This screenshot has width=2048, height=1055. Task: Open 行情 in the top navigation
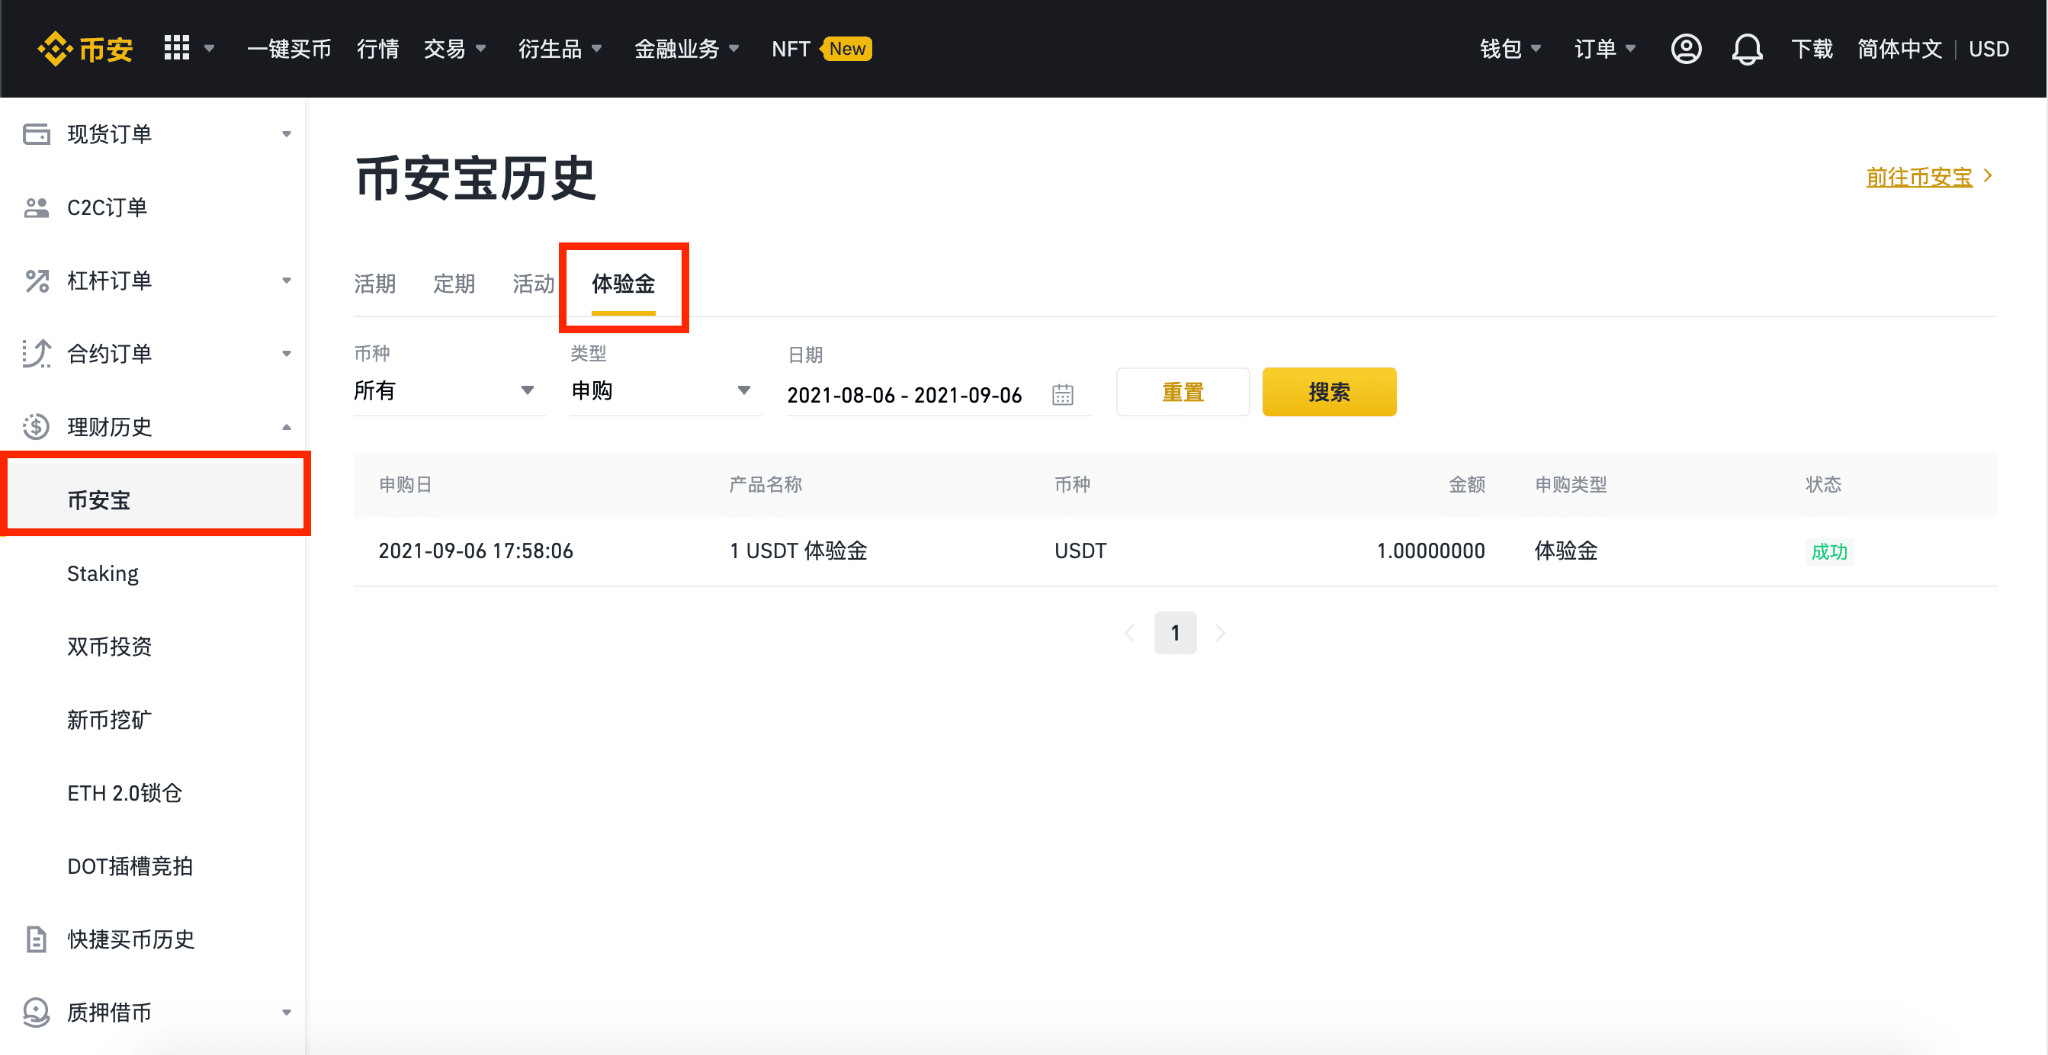pyautogui.click(x=378, y=49)
